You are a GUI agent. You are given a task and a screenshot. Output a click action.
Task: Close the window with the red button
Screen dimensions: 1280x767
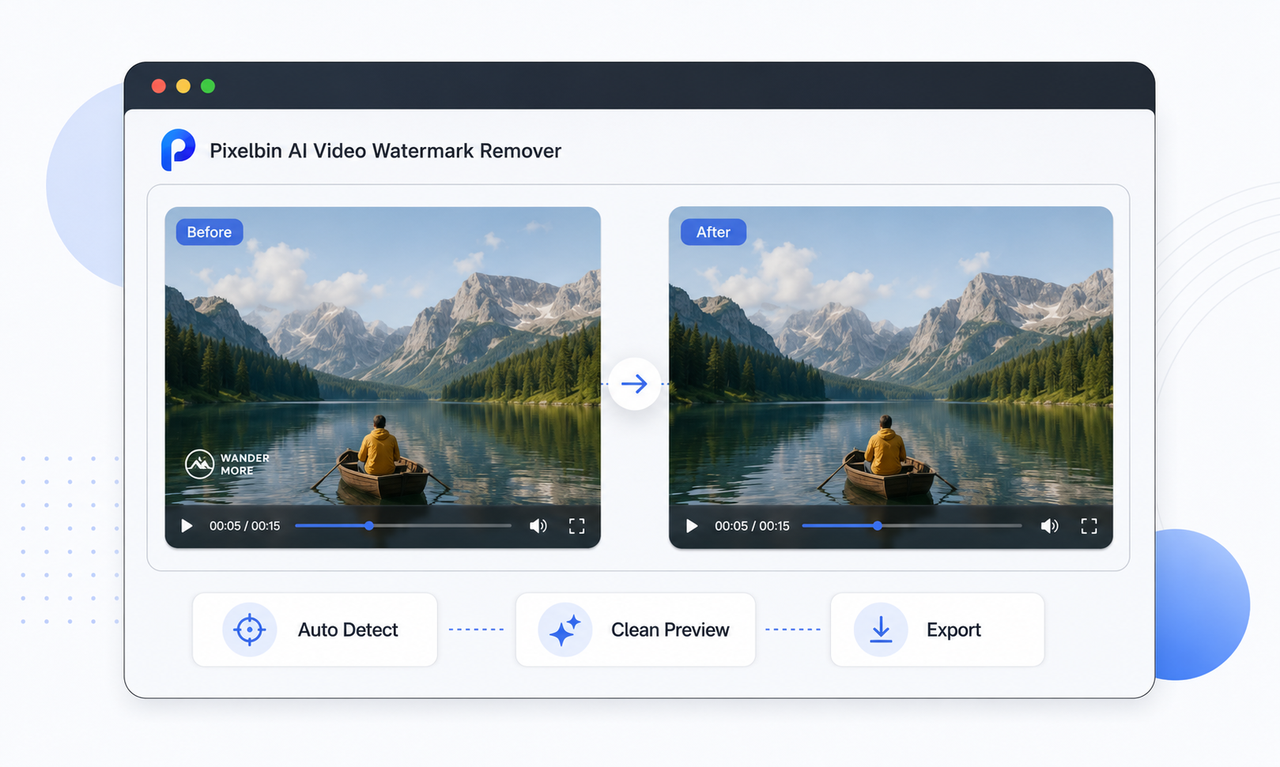tap(158, 86)
